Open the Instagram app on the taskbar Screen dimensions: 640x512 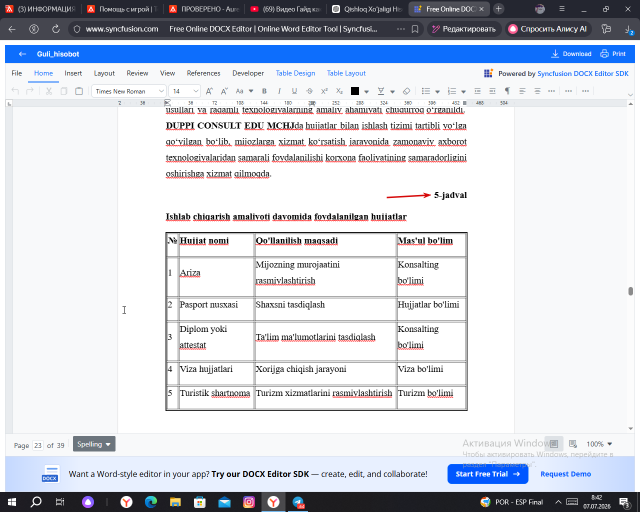pyautogui.click(x=249, y=502)
